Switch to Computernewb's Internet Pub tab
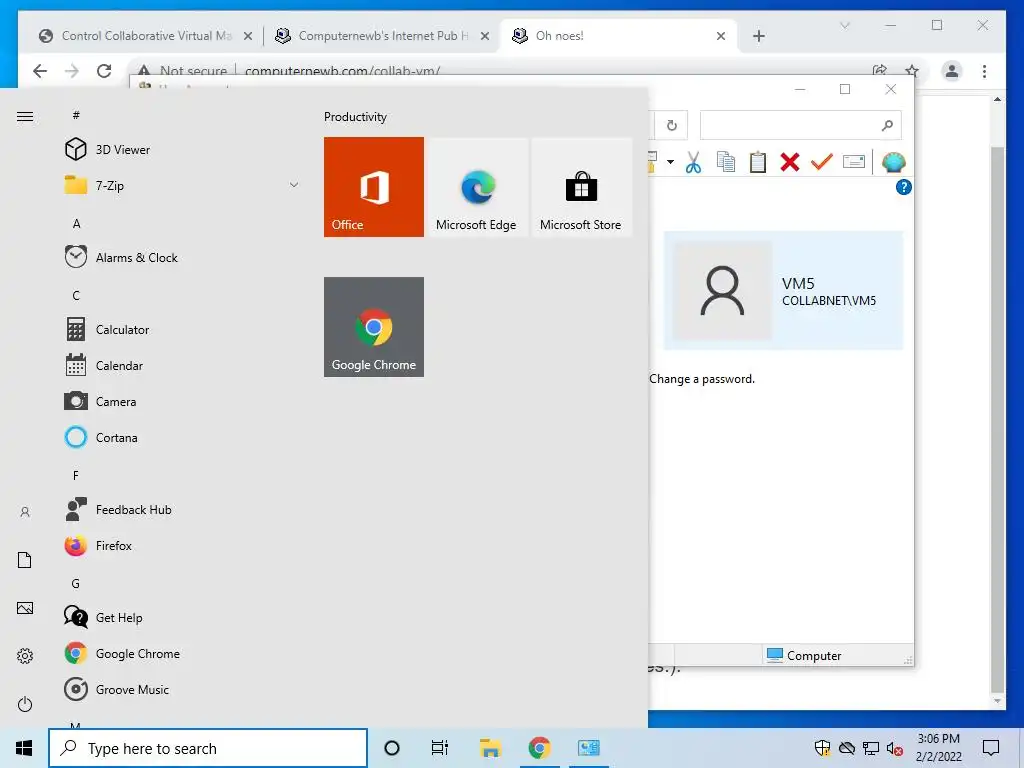This screenshot has width=1024, height=768. [x=383, y=36]
